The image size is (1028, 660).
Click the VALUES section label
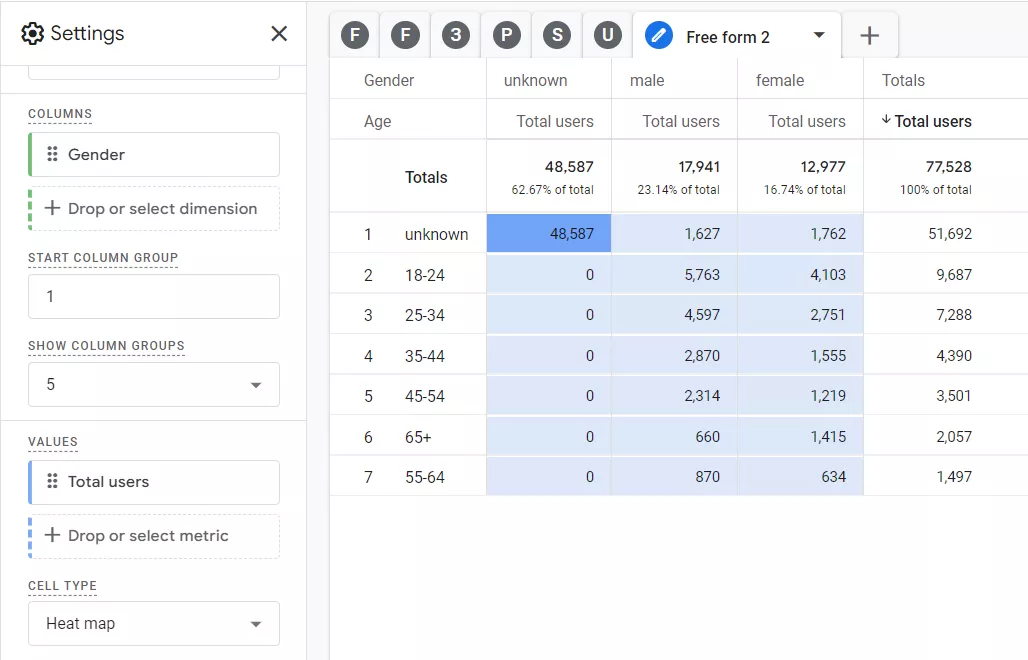[52, 442]
